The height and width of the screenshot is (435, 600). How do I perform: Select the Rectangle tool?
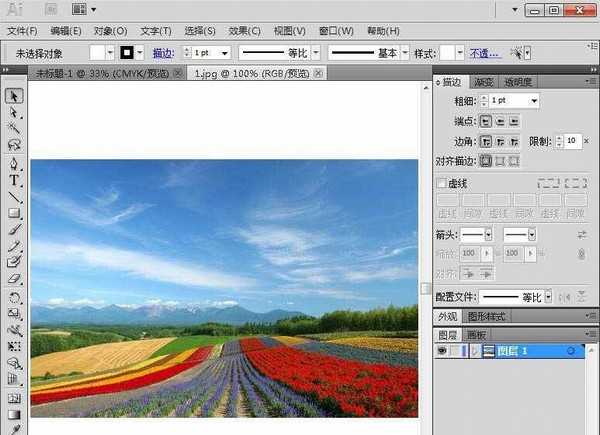point(14,213)
